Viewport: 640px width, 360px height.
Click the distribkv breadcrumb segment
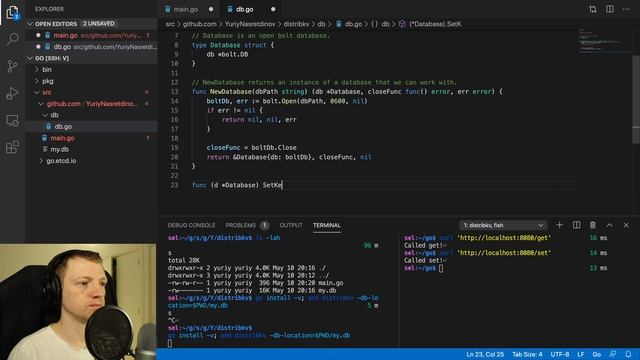[296, 24]
